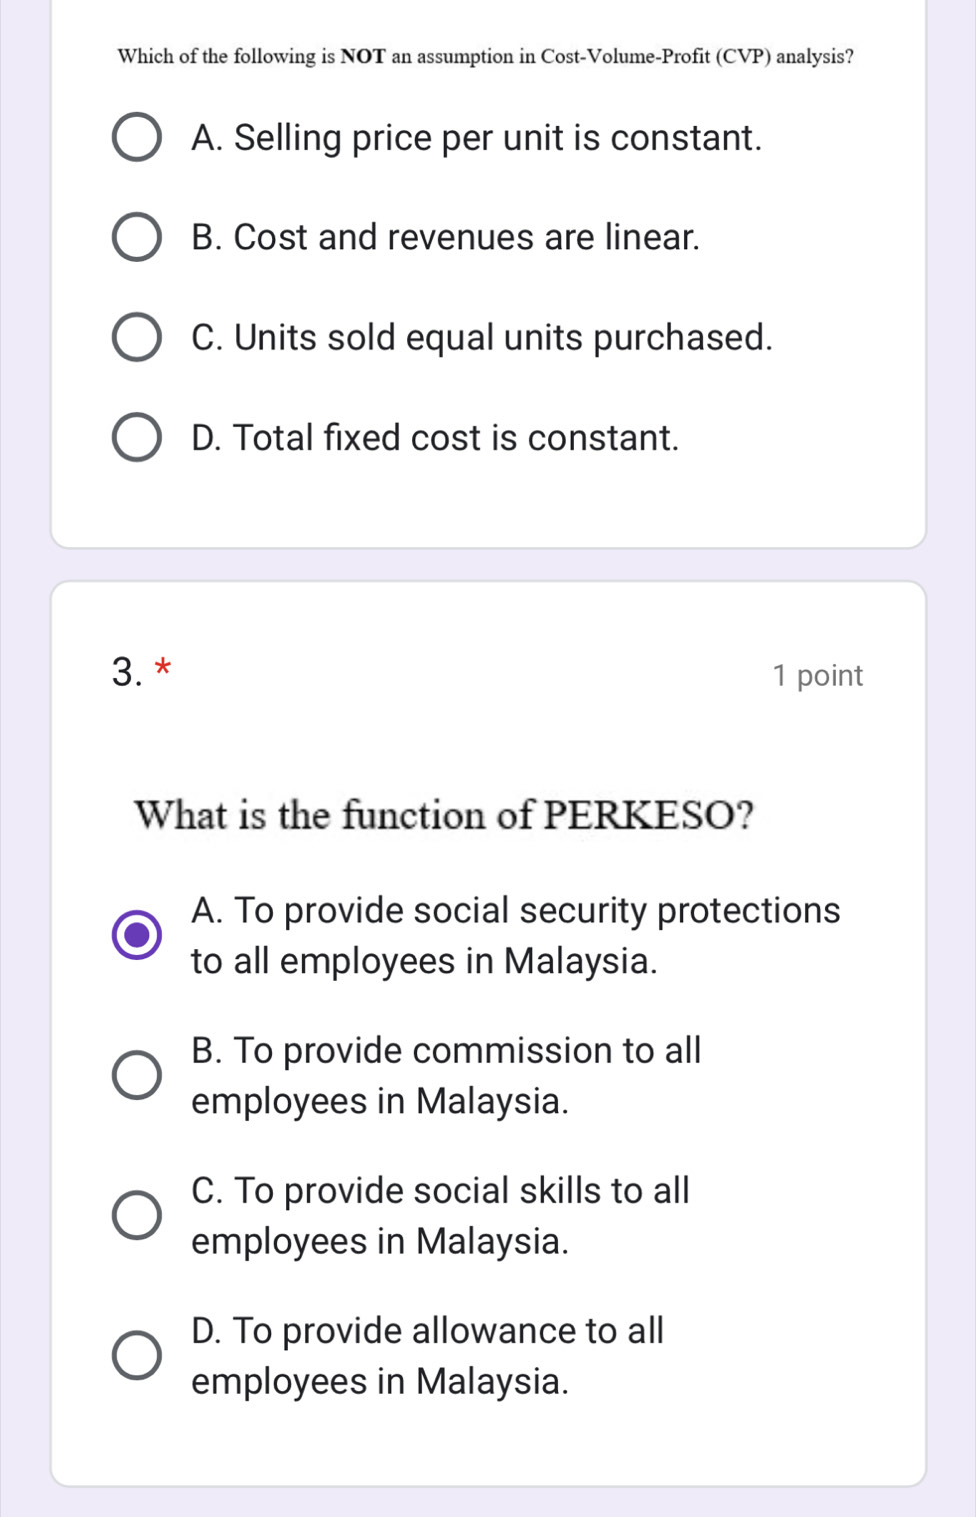Click label 'C. Units sold equal units purchased.'
The width and height of the screenshot is (976, 1517).
pyautogui.click(x=482, y=338)
